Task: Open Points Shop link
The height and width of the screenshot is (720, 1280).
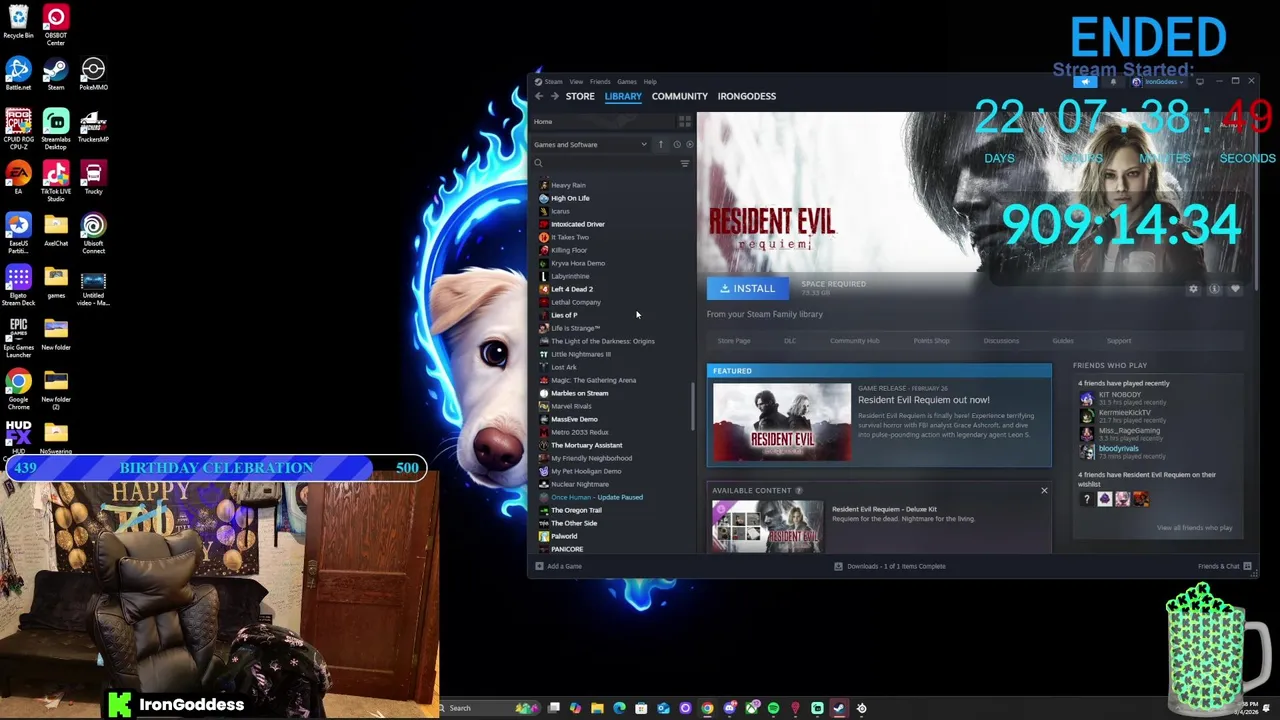Action: (931, 341)
